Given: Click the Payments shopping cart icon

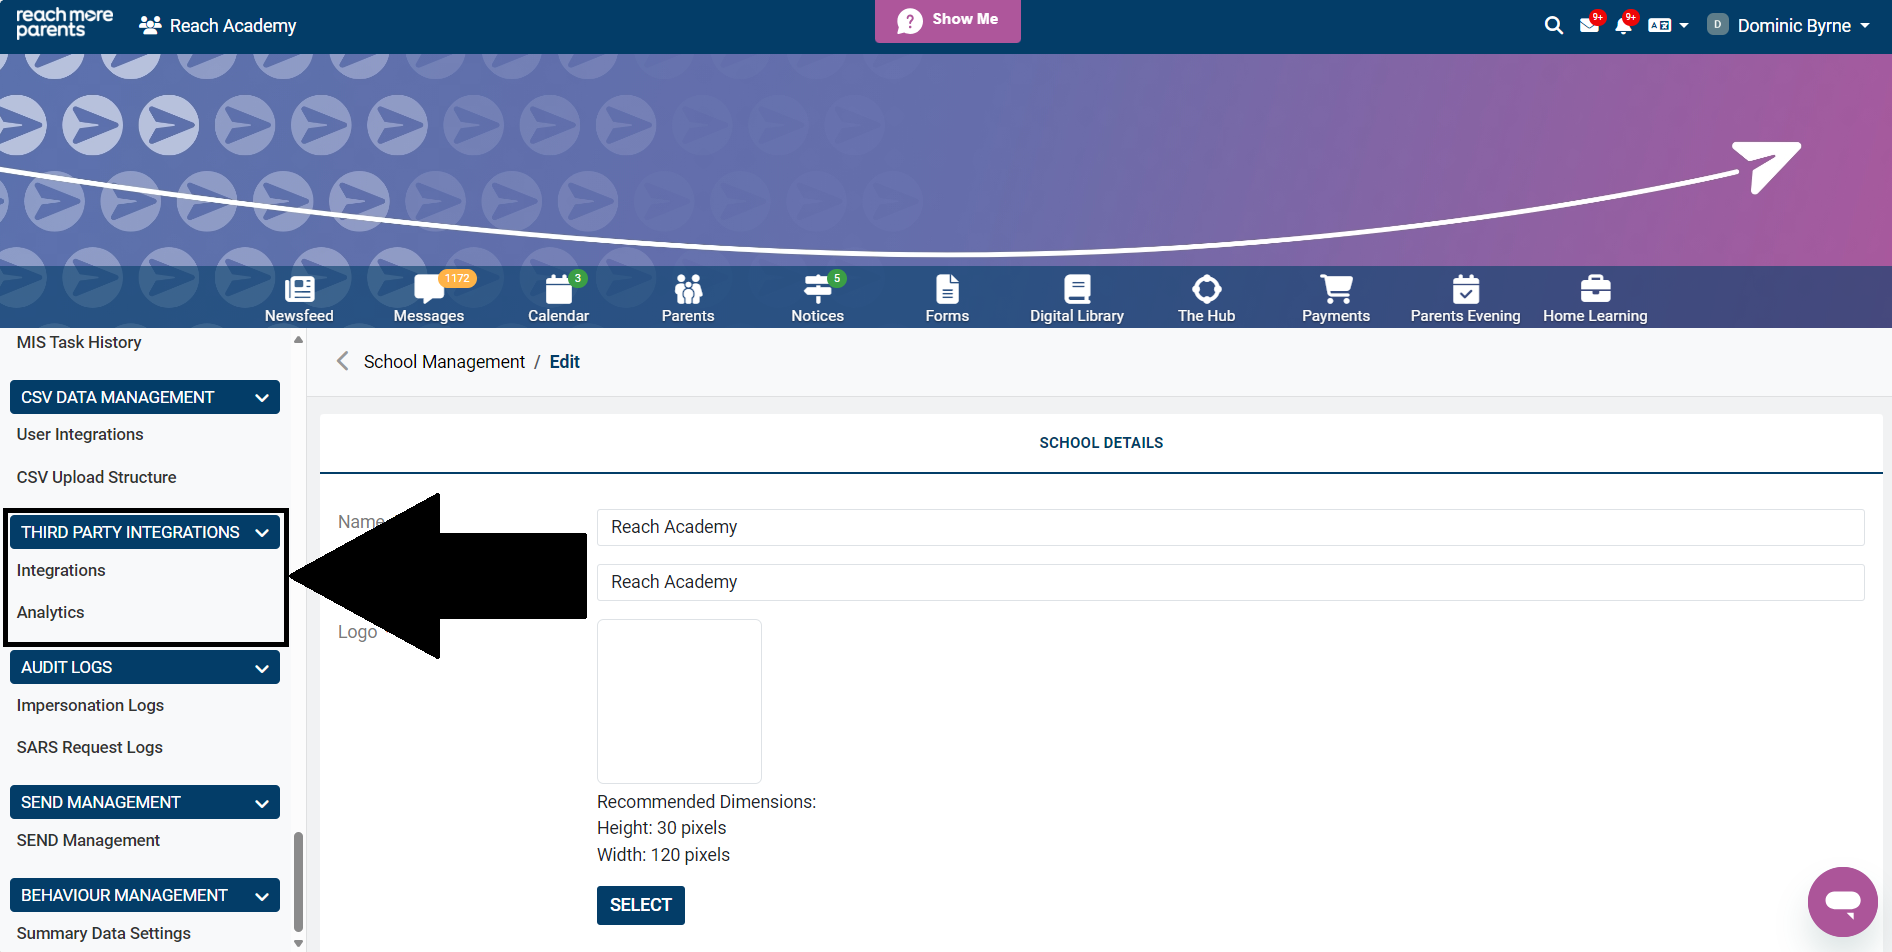Looking at the screenshot, I should tap(1336, 290).
